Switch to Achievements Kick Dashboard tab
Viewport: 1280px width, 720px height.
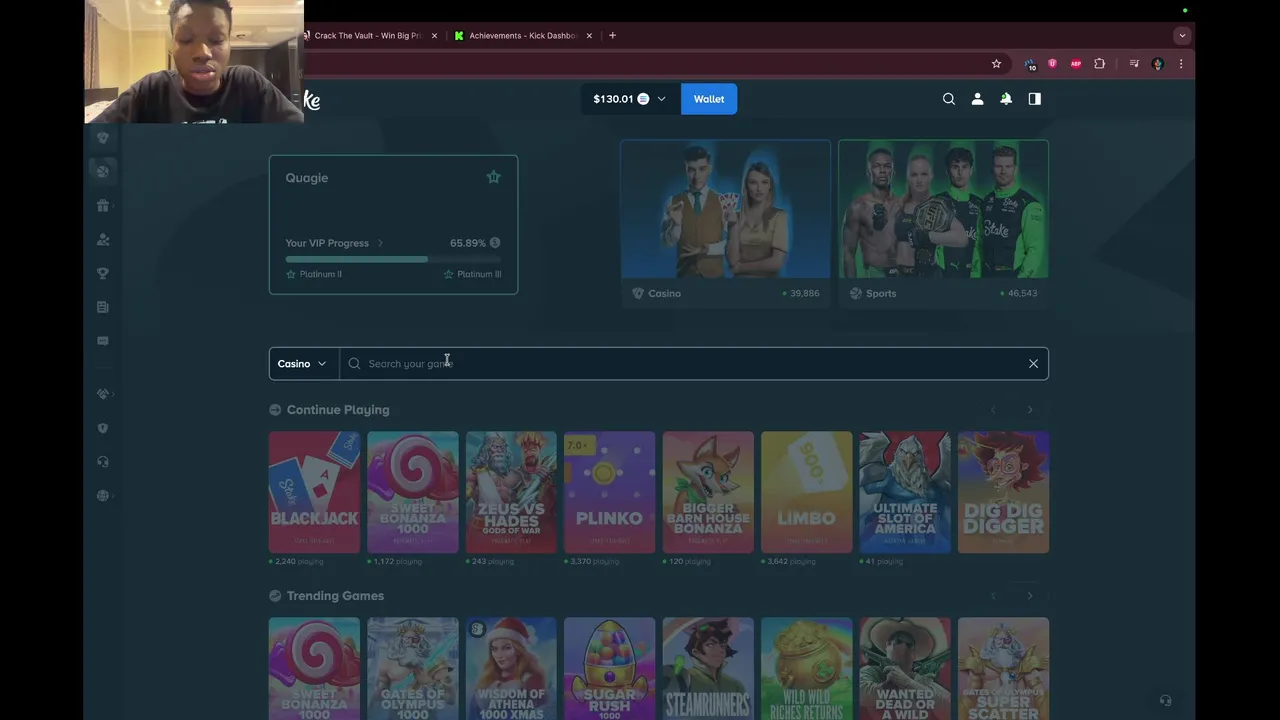coord(522,36)
